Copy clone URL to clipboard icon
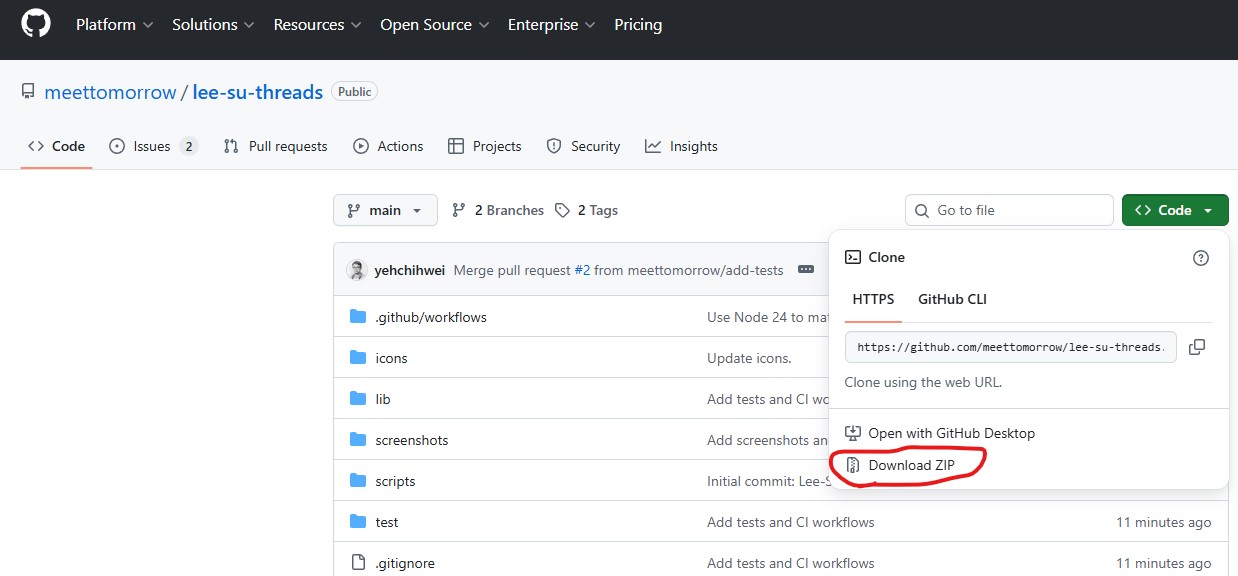 pos(1196,347)
